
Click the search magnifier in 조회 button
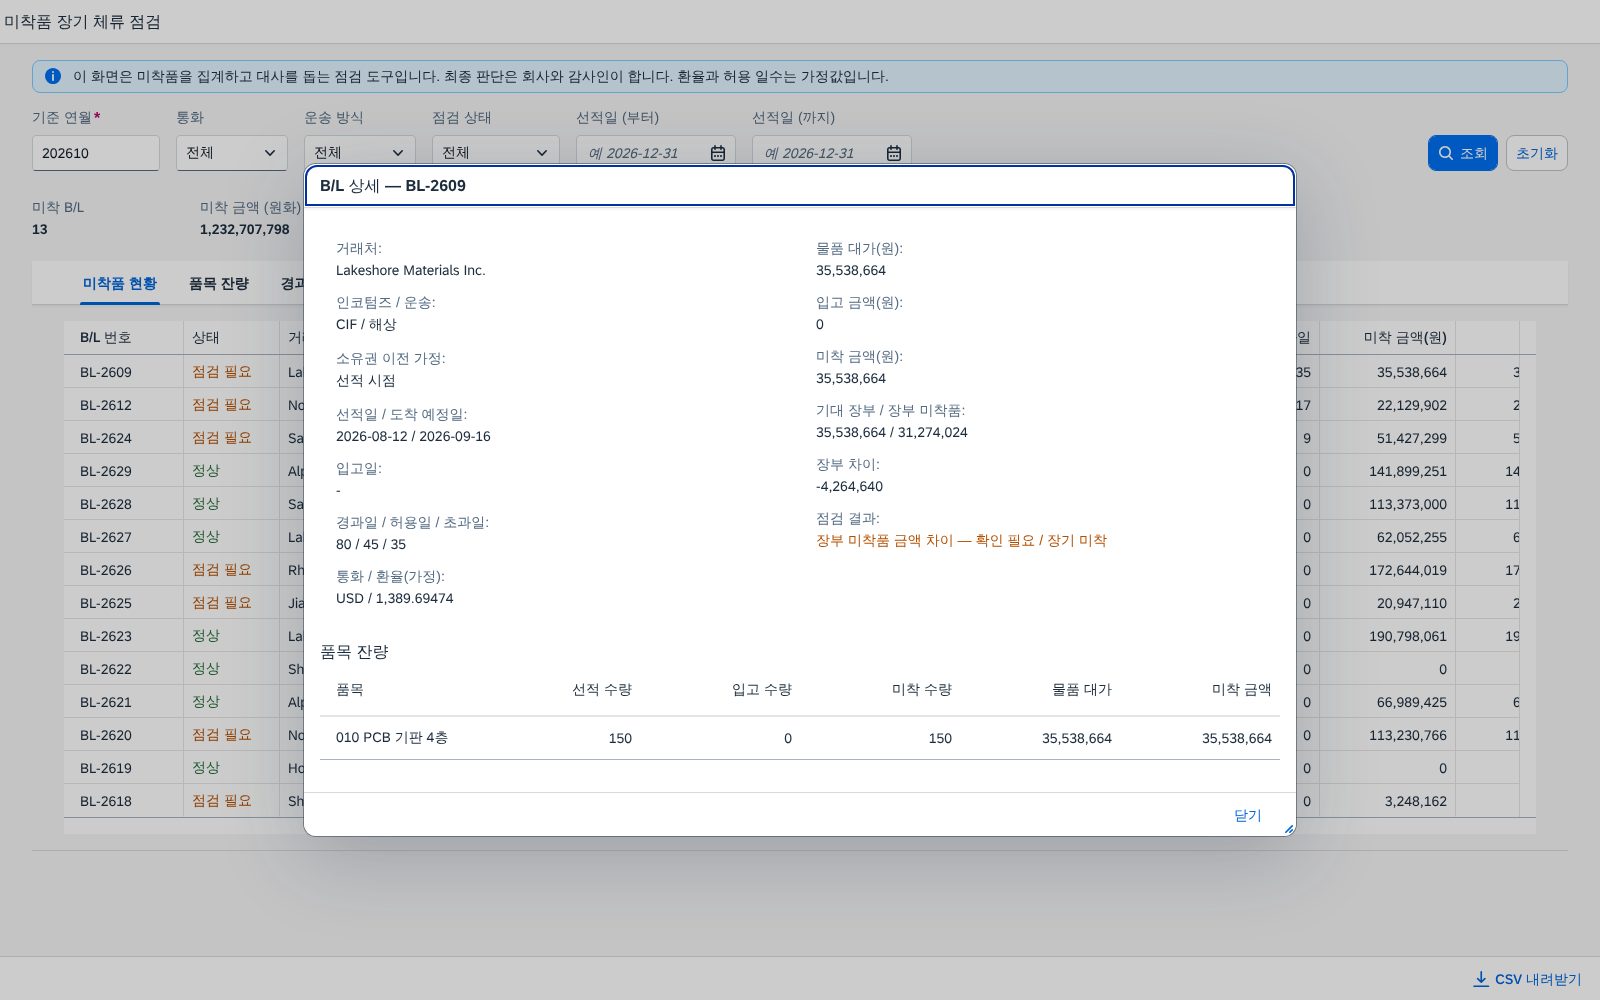point(1446,153)
